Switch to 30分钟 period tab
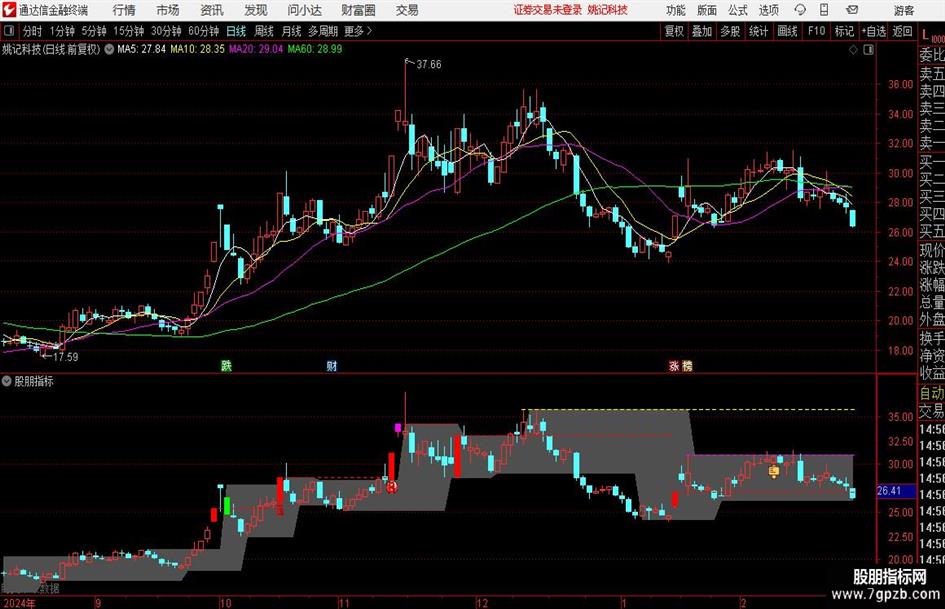 (x=166, y=31)
